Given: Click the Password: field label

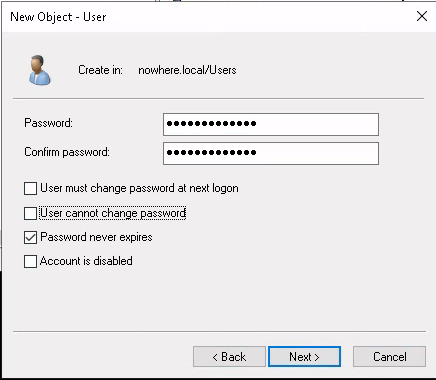Looking at the screenshot, I should coord(48,123).
